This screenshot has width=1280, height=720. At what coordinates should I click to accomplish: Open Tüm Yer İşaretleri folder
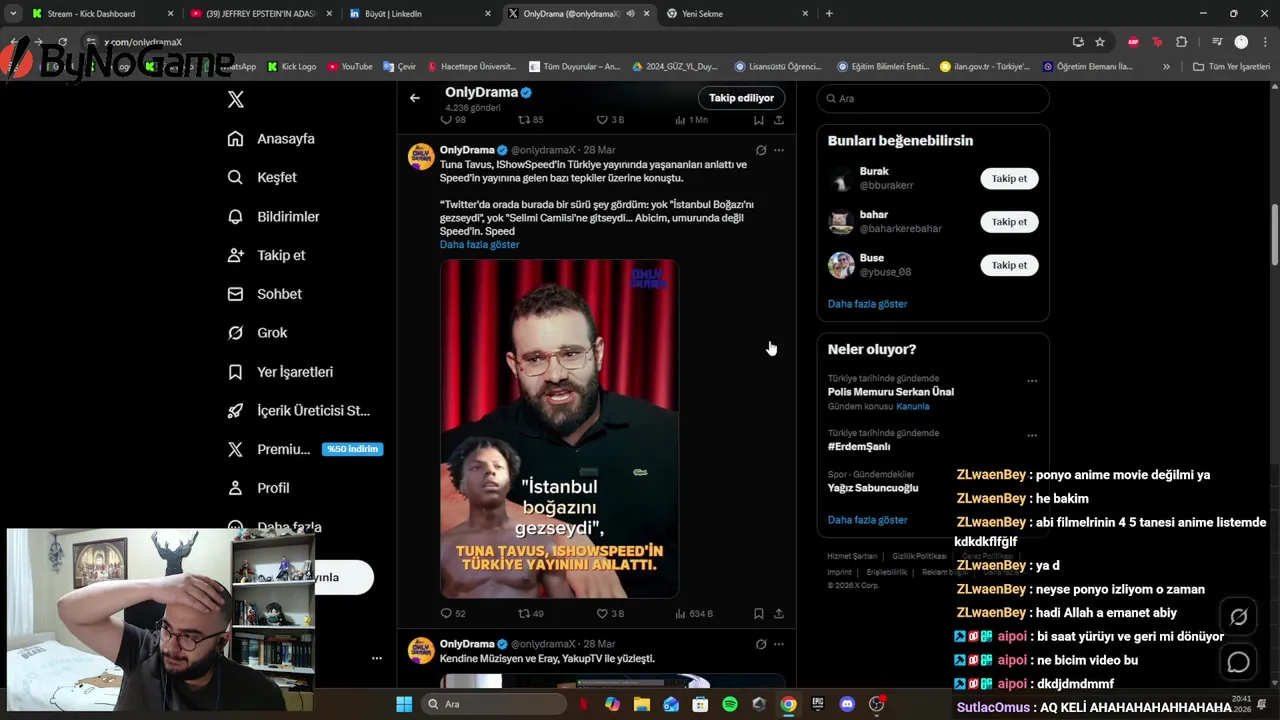click(1231, 67)
